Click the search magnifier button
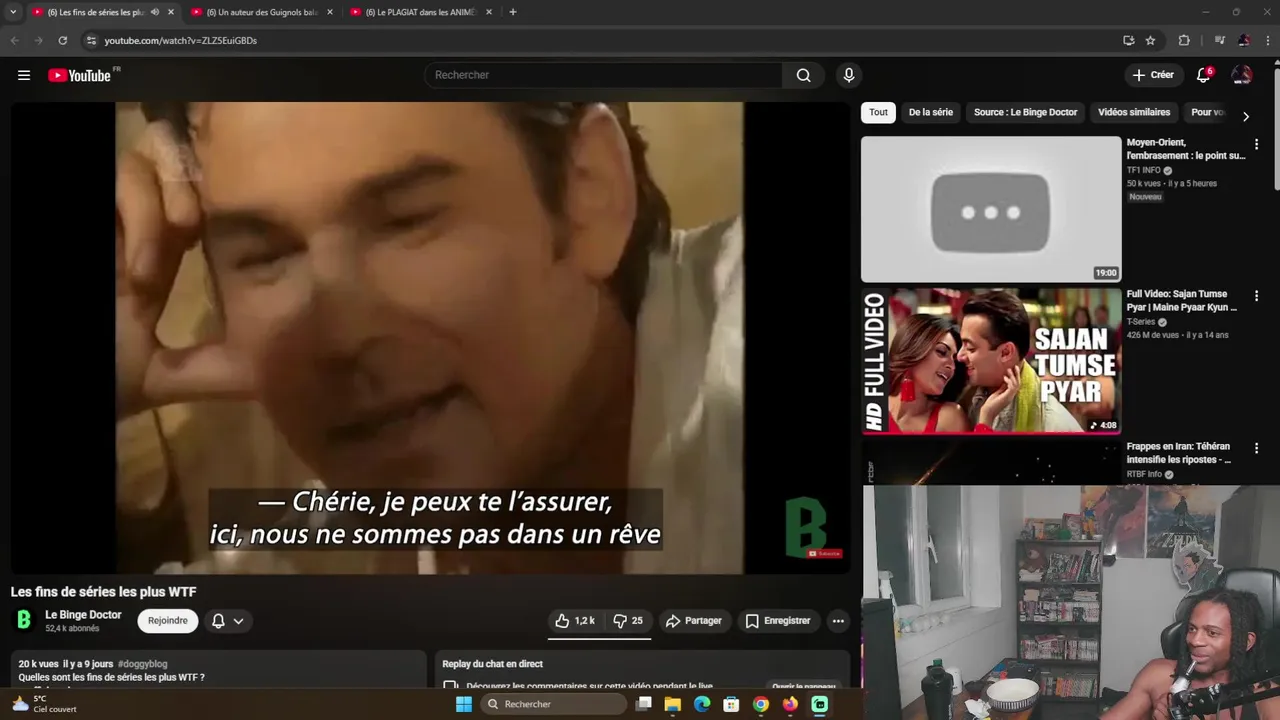The image size is (1280, 720). pyautogui.click(x=803, y=75)
